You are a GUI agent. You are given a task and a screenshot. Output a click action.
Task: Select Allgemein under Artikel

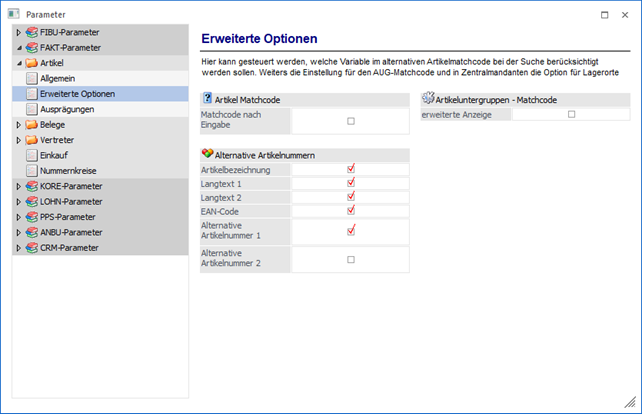click(58, 78)
